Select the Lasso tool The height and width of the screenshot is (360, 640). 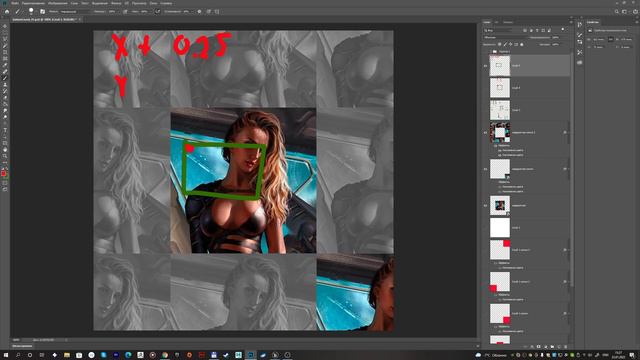pos(5,39)
